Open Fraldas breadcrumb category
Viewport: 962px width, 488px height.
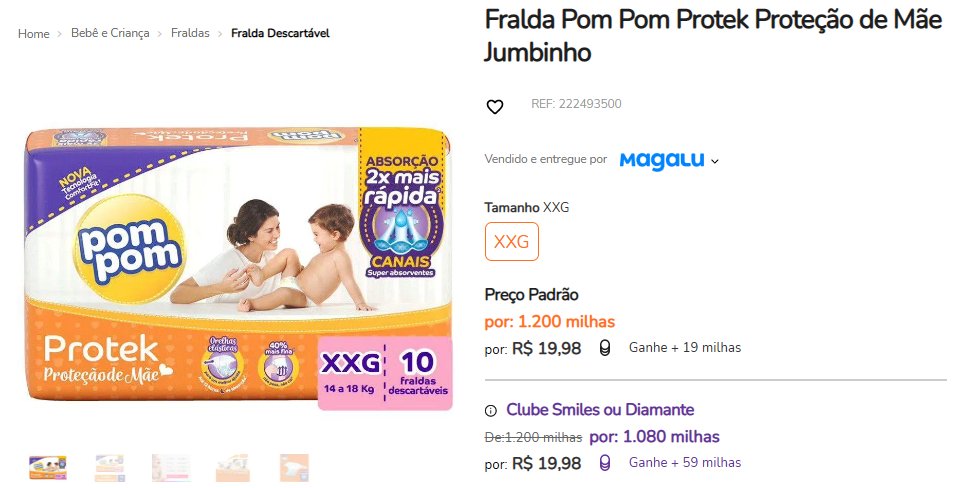(190, 33)
